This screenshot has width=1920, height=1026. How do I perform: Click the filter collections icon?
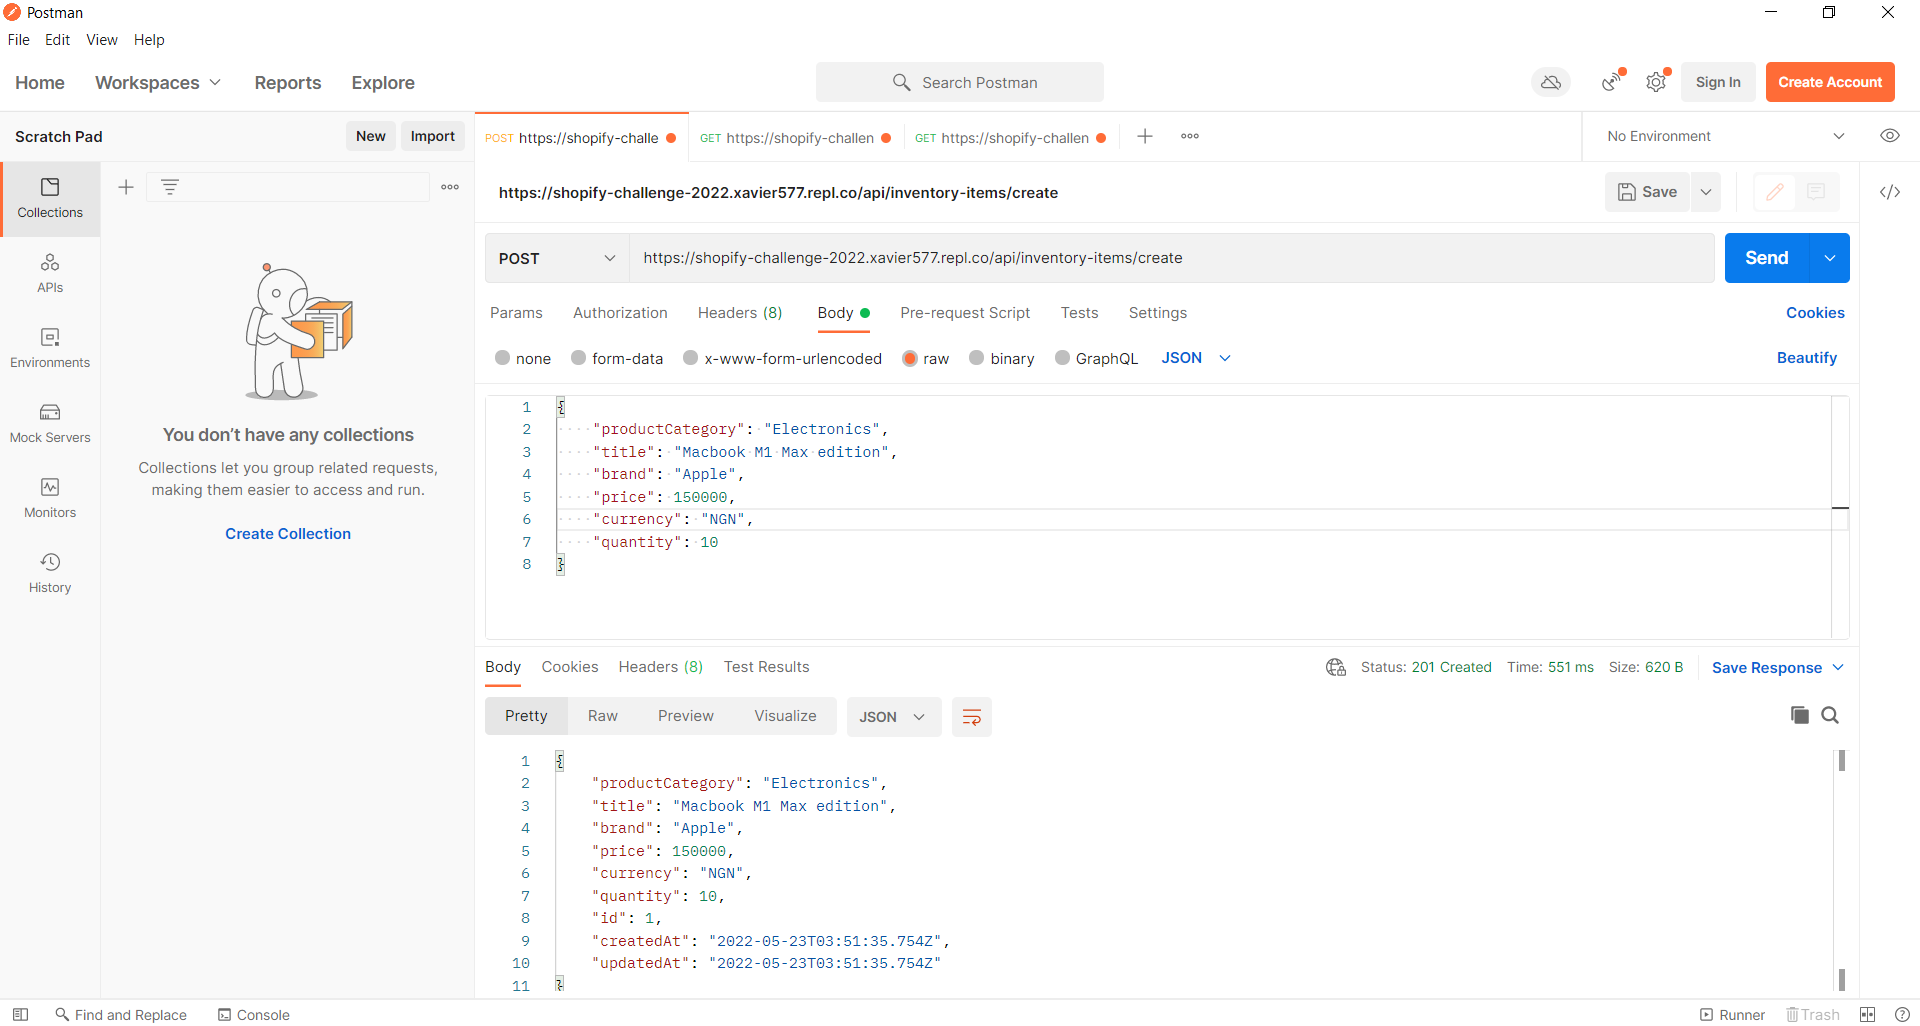(x=170, y=187)
